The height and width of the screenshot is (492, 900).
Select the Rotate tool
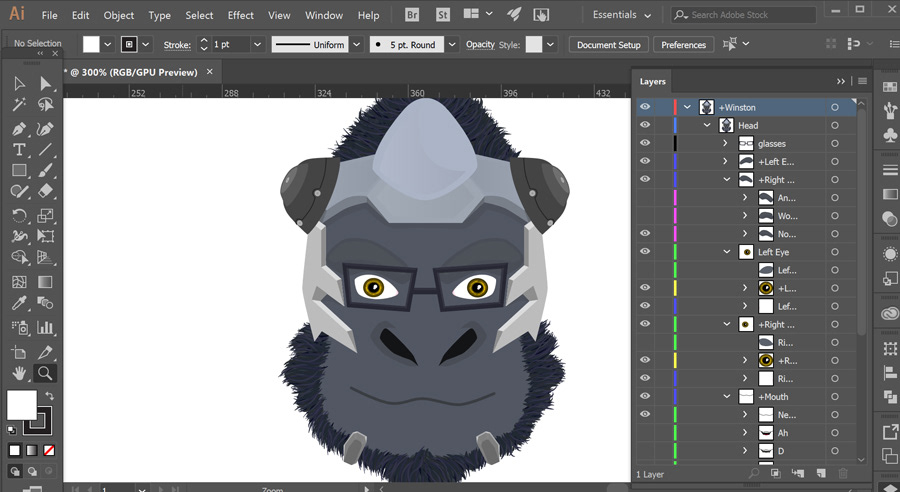coord(19,215)
